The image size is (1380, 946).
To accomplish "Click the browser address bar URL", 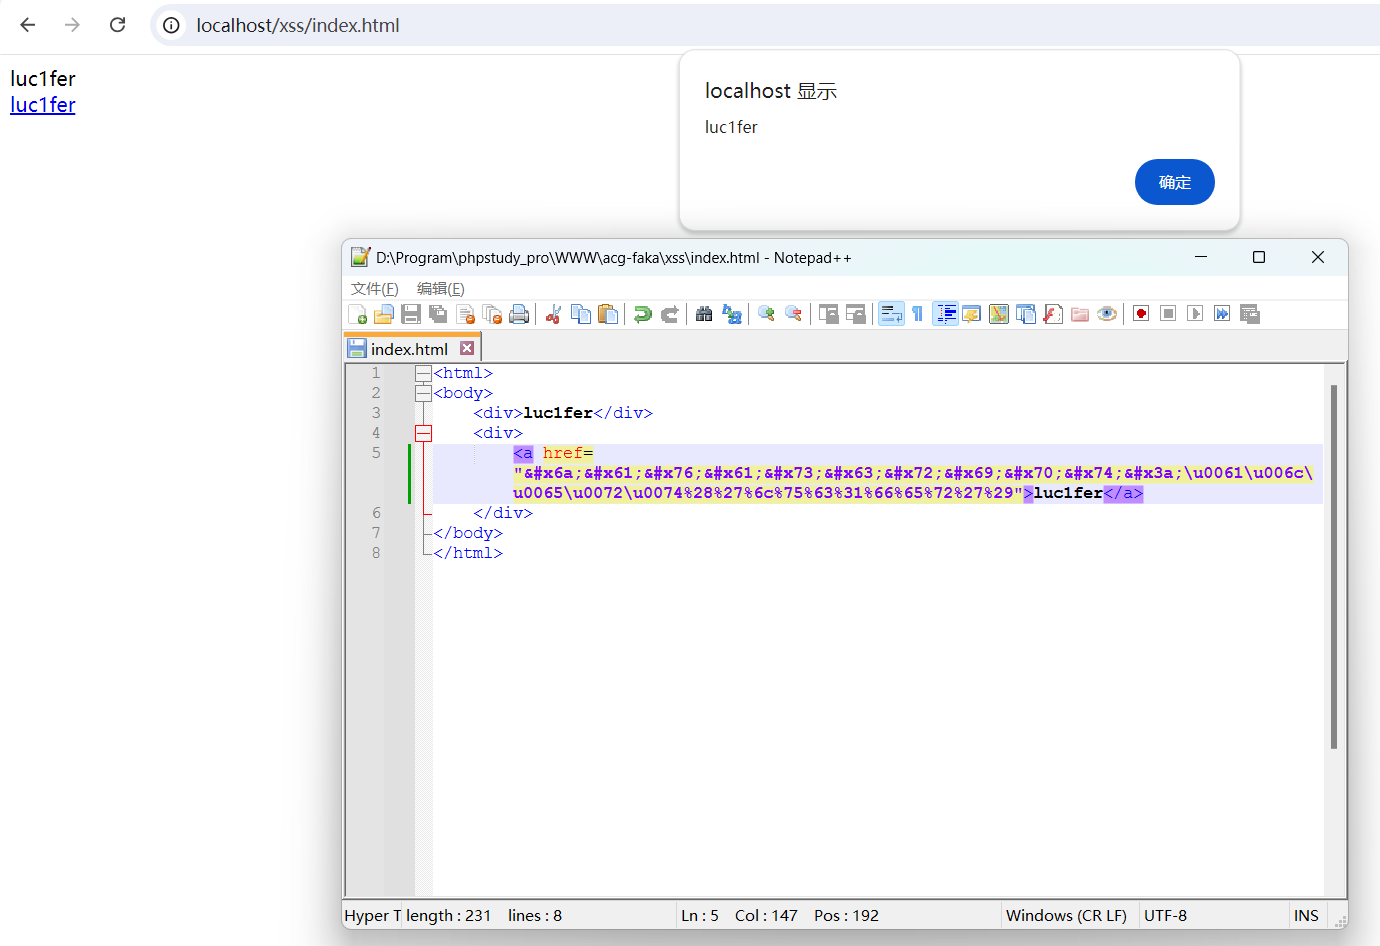I will click(x=298, y=25).
